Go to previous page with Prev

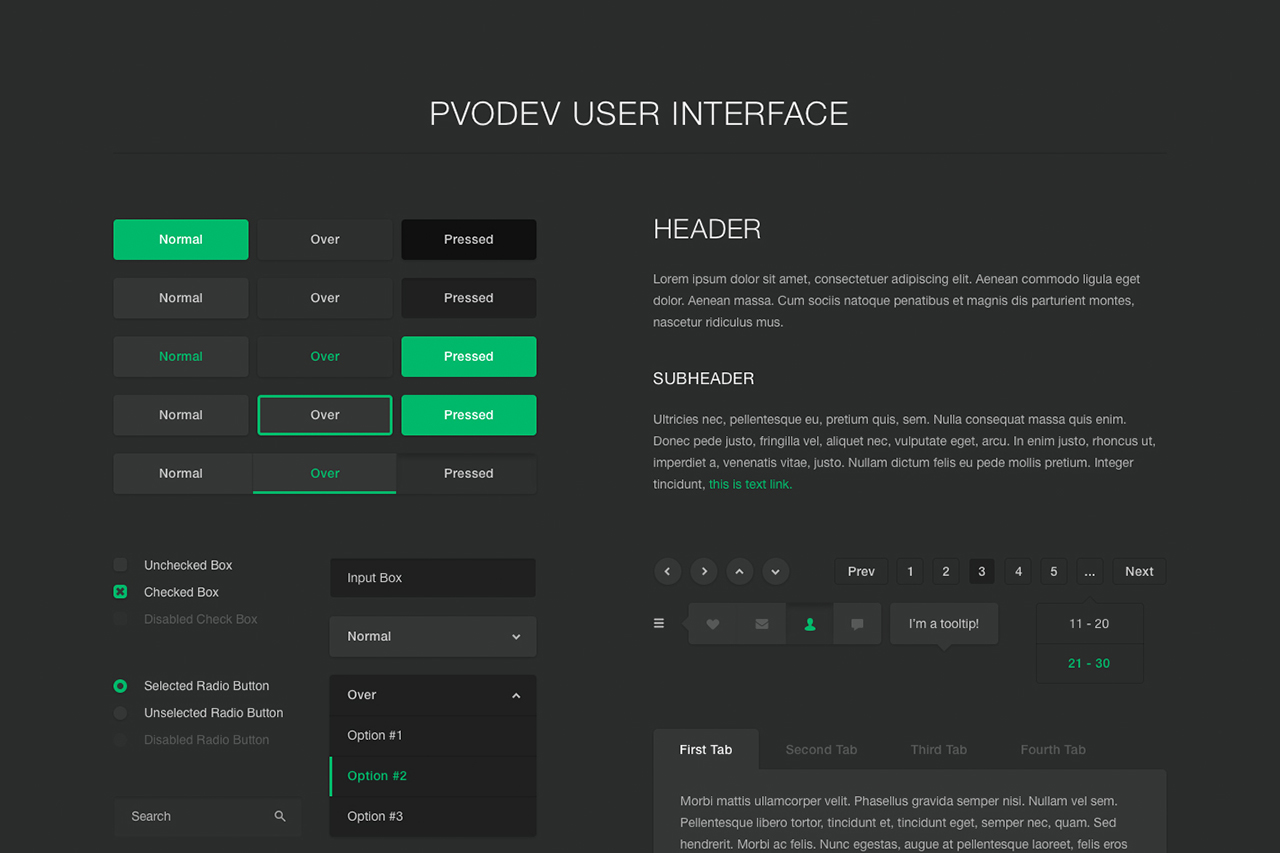point(861,571)
